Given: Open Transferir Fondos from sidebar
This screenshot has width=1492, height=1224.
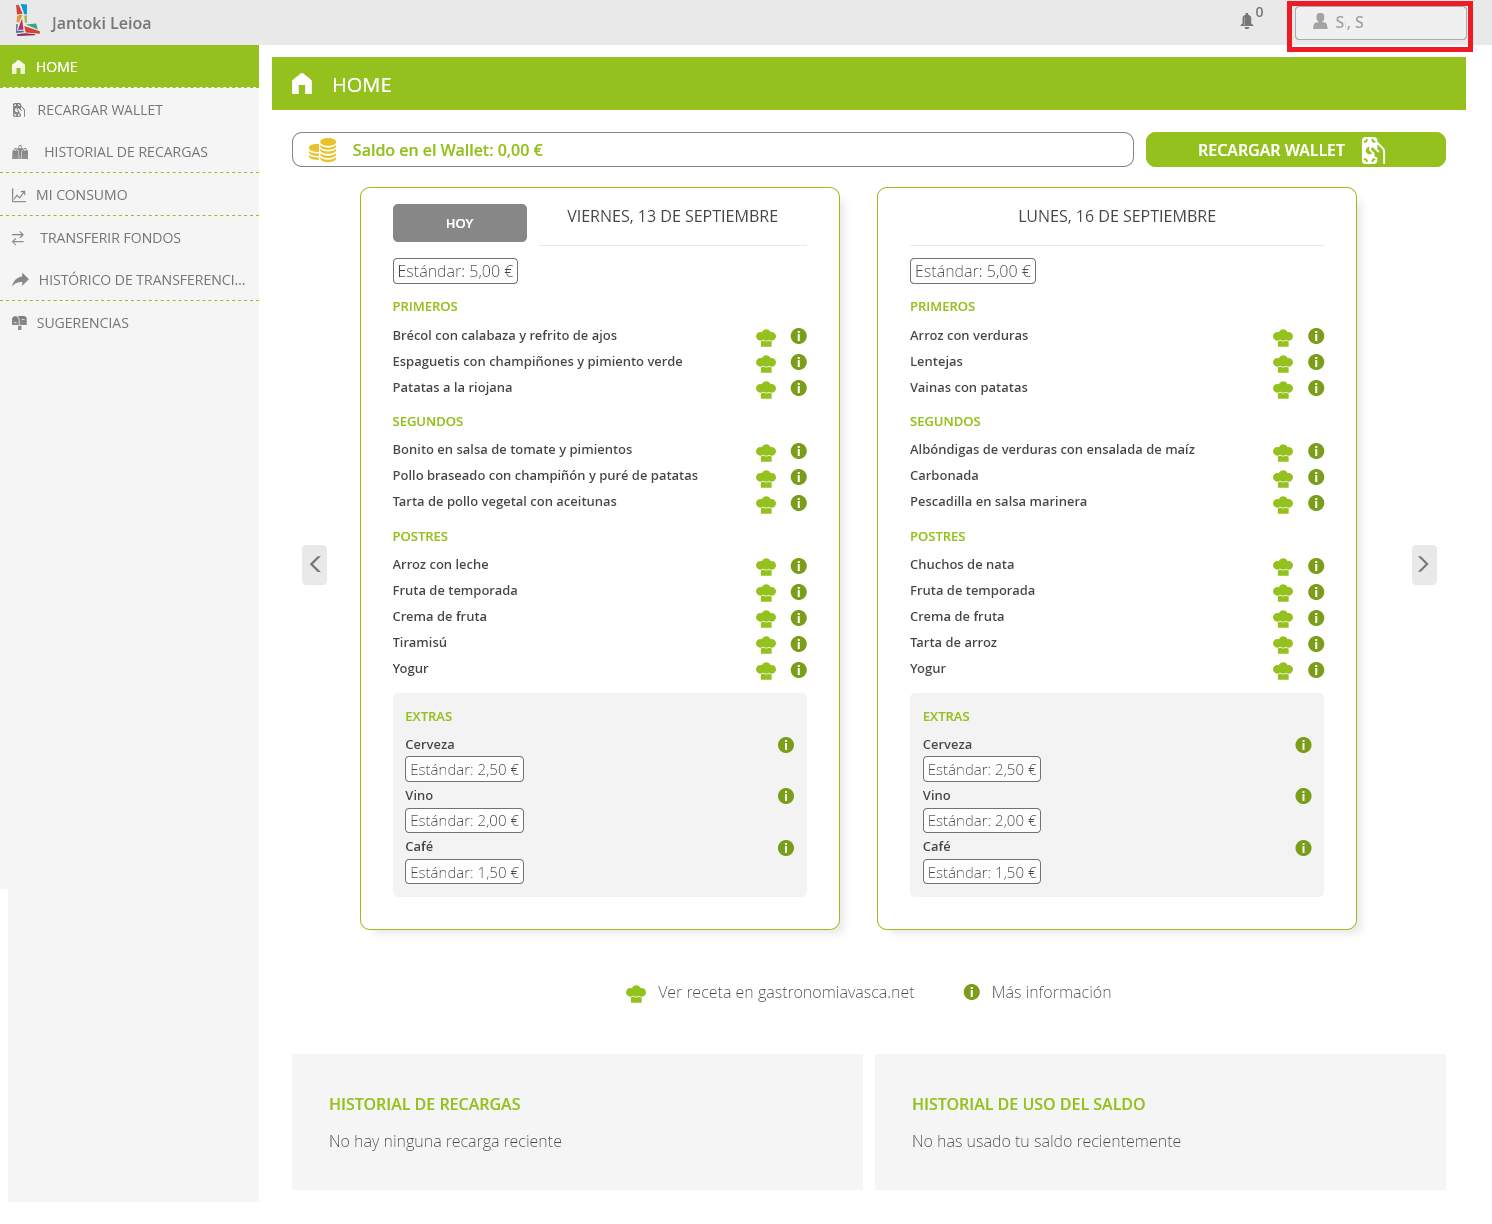Looking at the screenshot, I should (110, 238).
